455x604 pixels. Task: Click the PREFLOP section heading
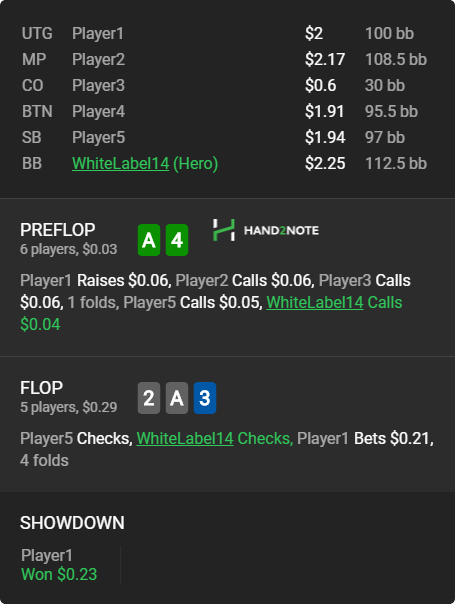coord(57,230)
